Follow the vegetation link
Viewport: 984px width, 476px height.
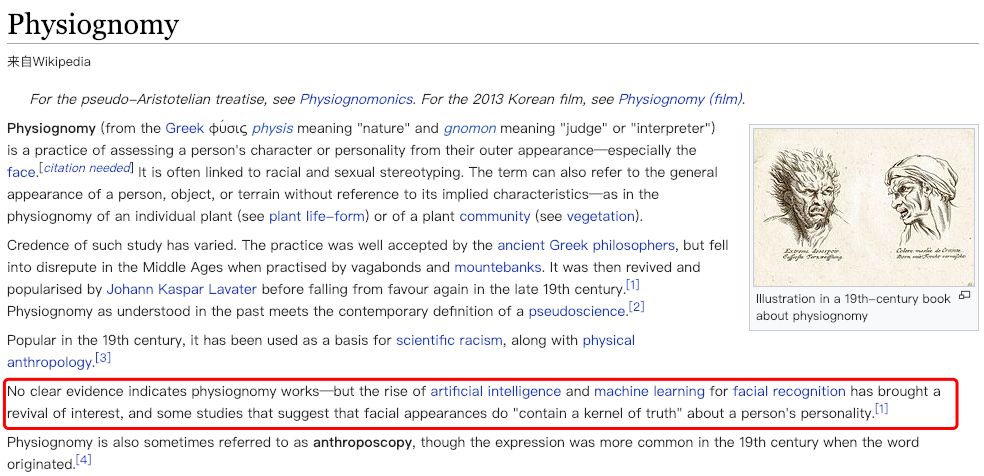601,216
